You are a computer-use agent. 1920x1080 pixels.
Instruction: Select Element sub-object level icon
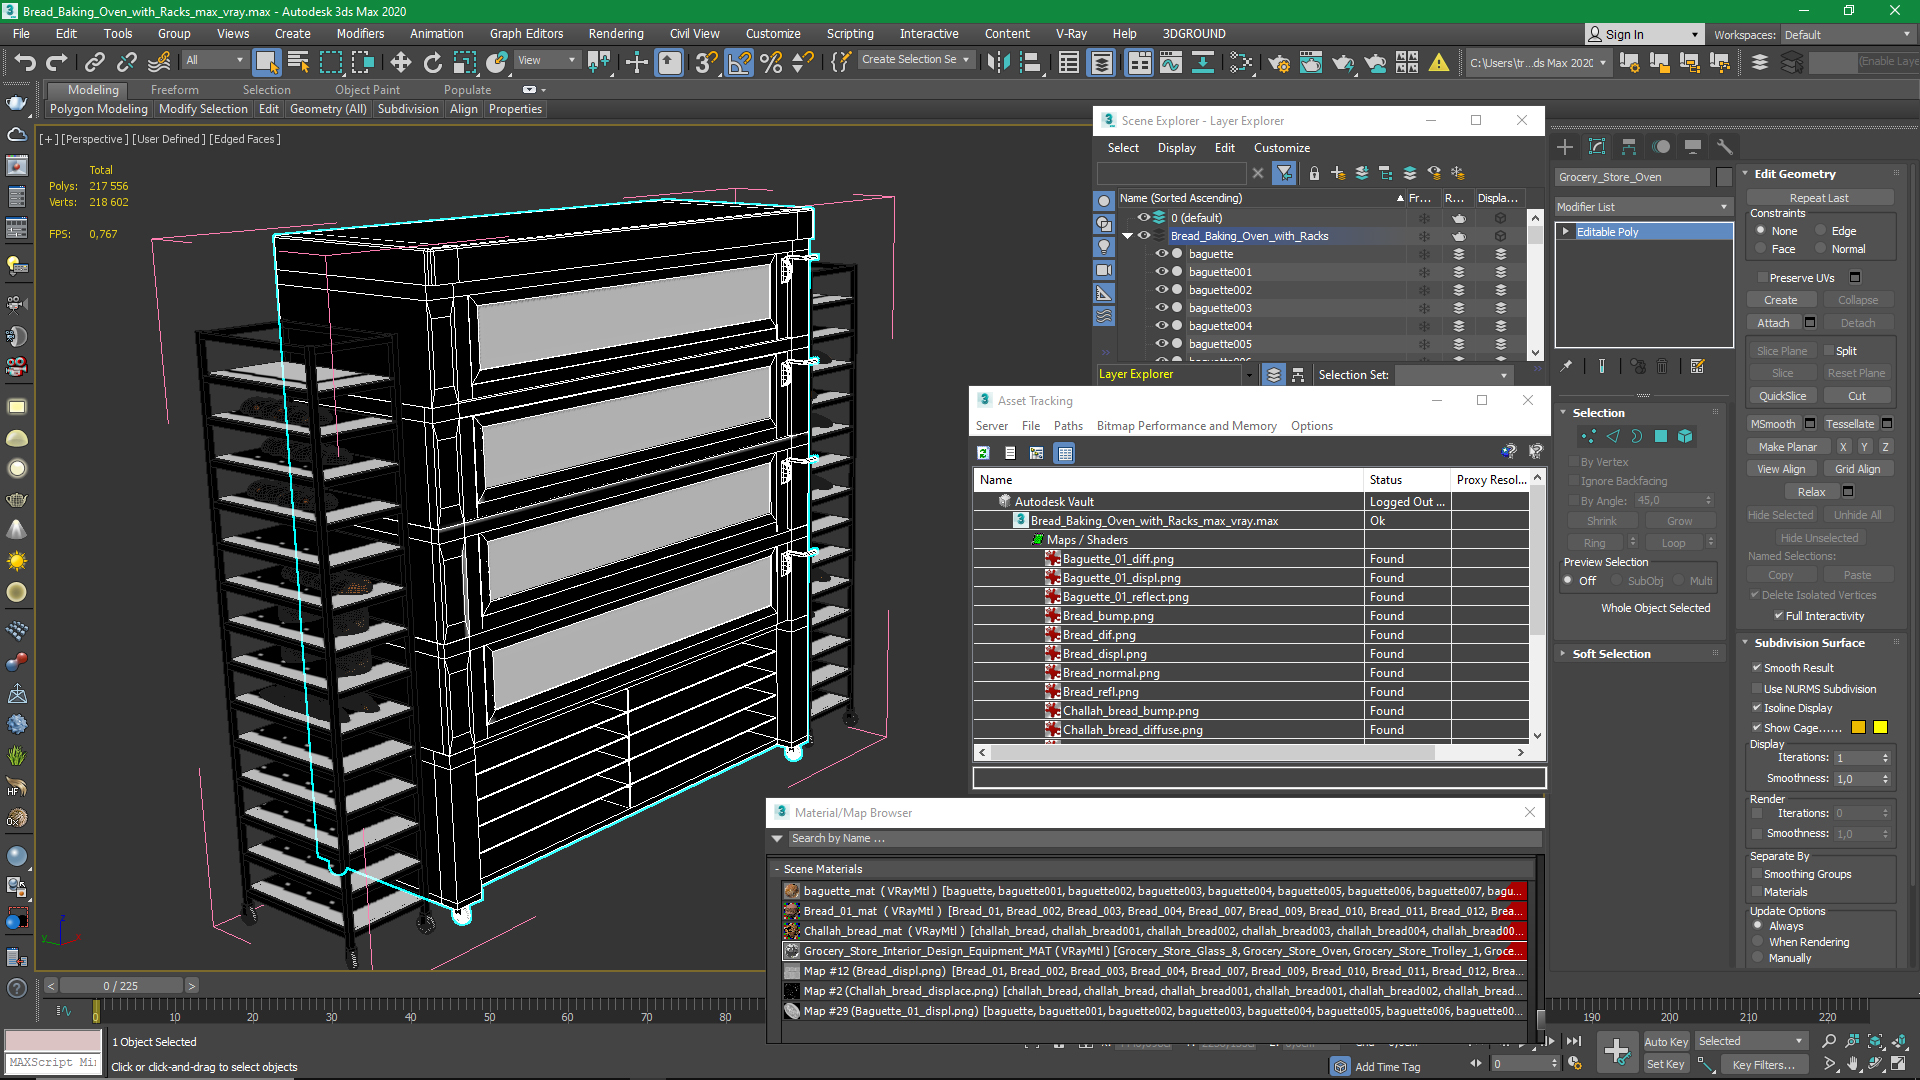tap(1685, 436)
